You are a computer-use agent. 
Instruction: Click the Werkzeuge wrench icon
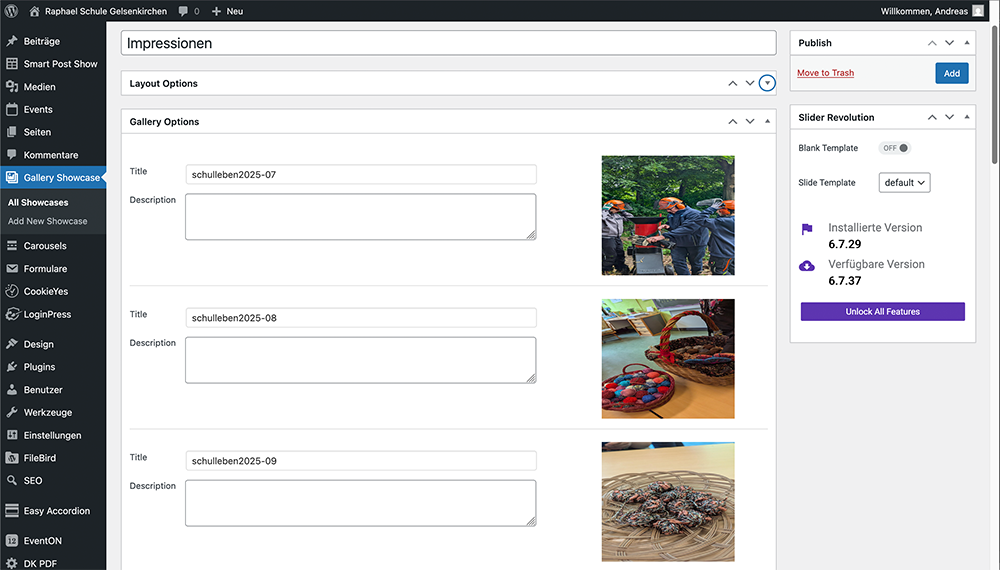pos(11,413)
